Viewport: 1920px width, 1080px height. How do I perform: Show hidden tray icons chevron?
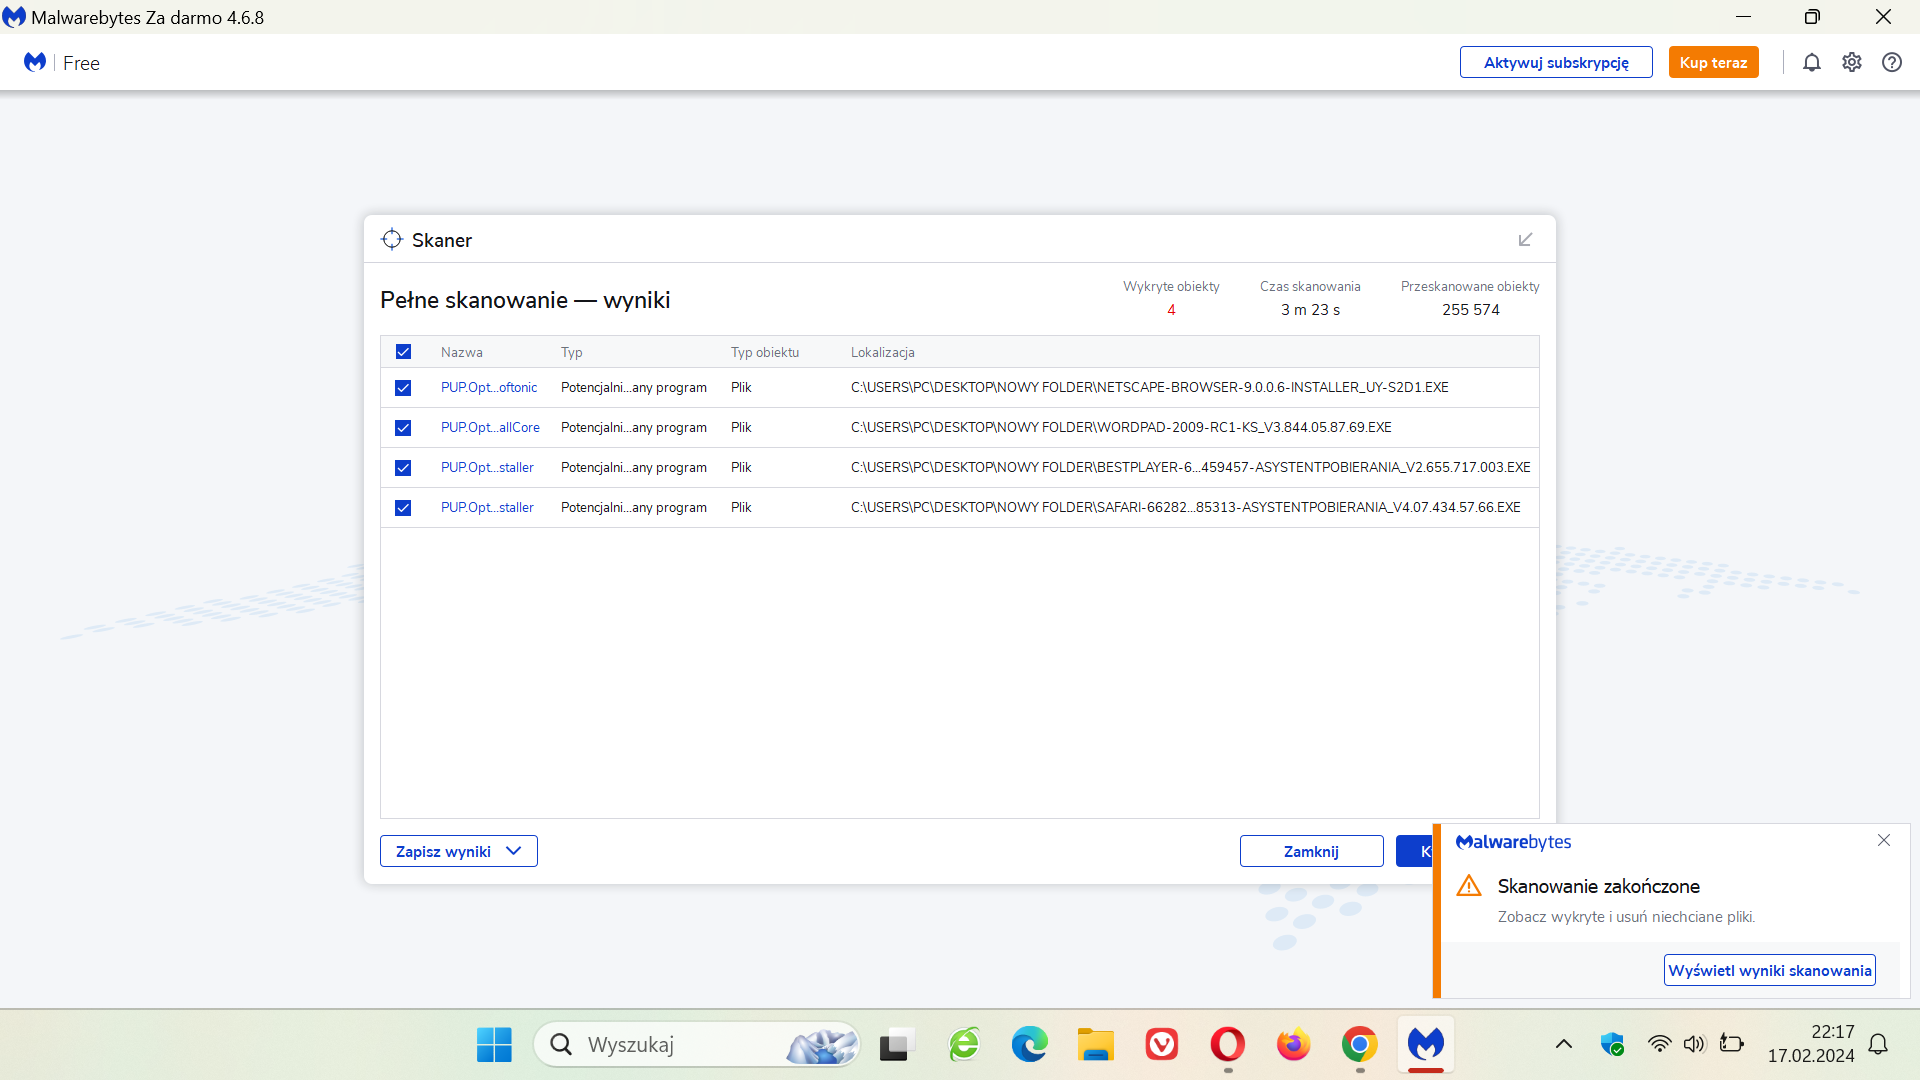pyautogui.click(x=1564, y=1044)
